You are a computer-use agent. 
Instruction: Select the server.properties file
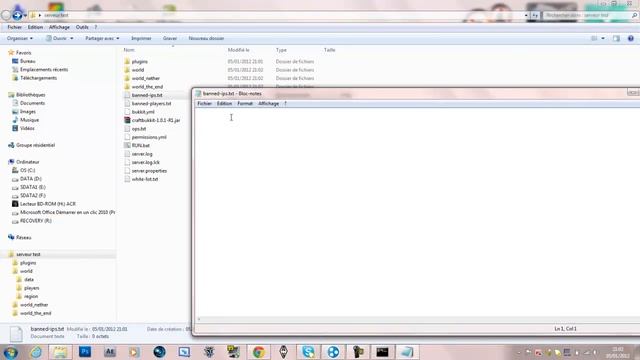tap(146, 171)
